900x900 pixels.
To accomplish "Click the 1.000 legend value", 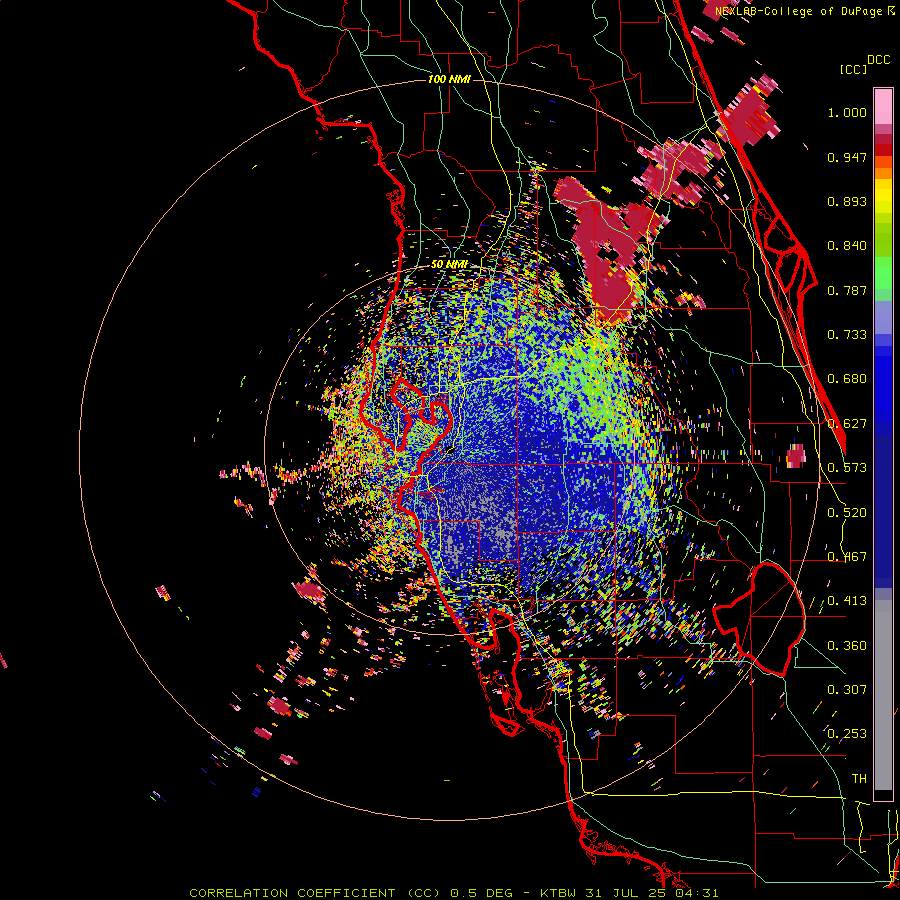I will [x=847, y=112].
